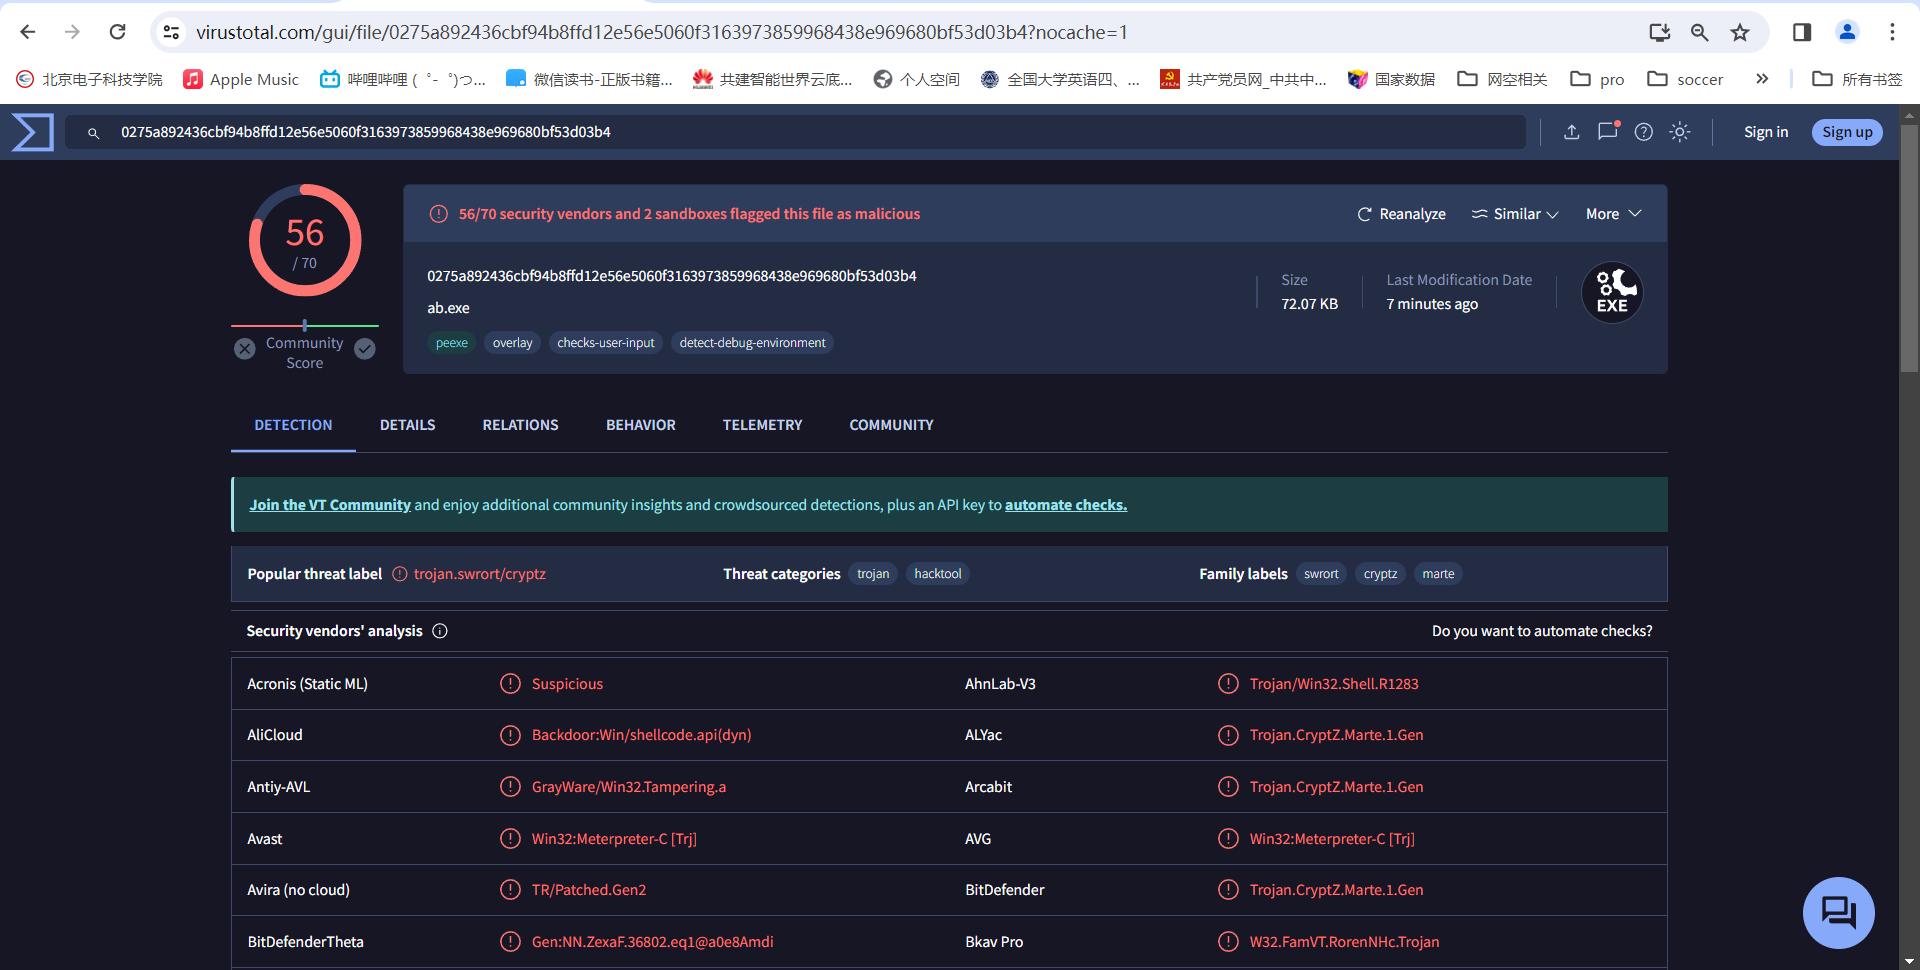Open the soccer bookmarks folder
The height and width of the screenshot is (970, 1920).
click(x=1685, y=79)
